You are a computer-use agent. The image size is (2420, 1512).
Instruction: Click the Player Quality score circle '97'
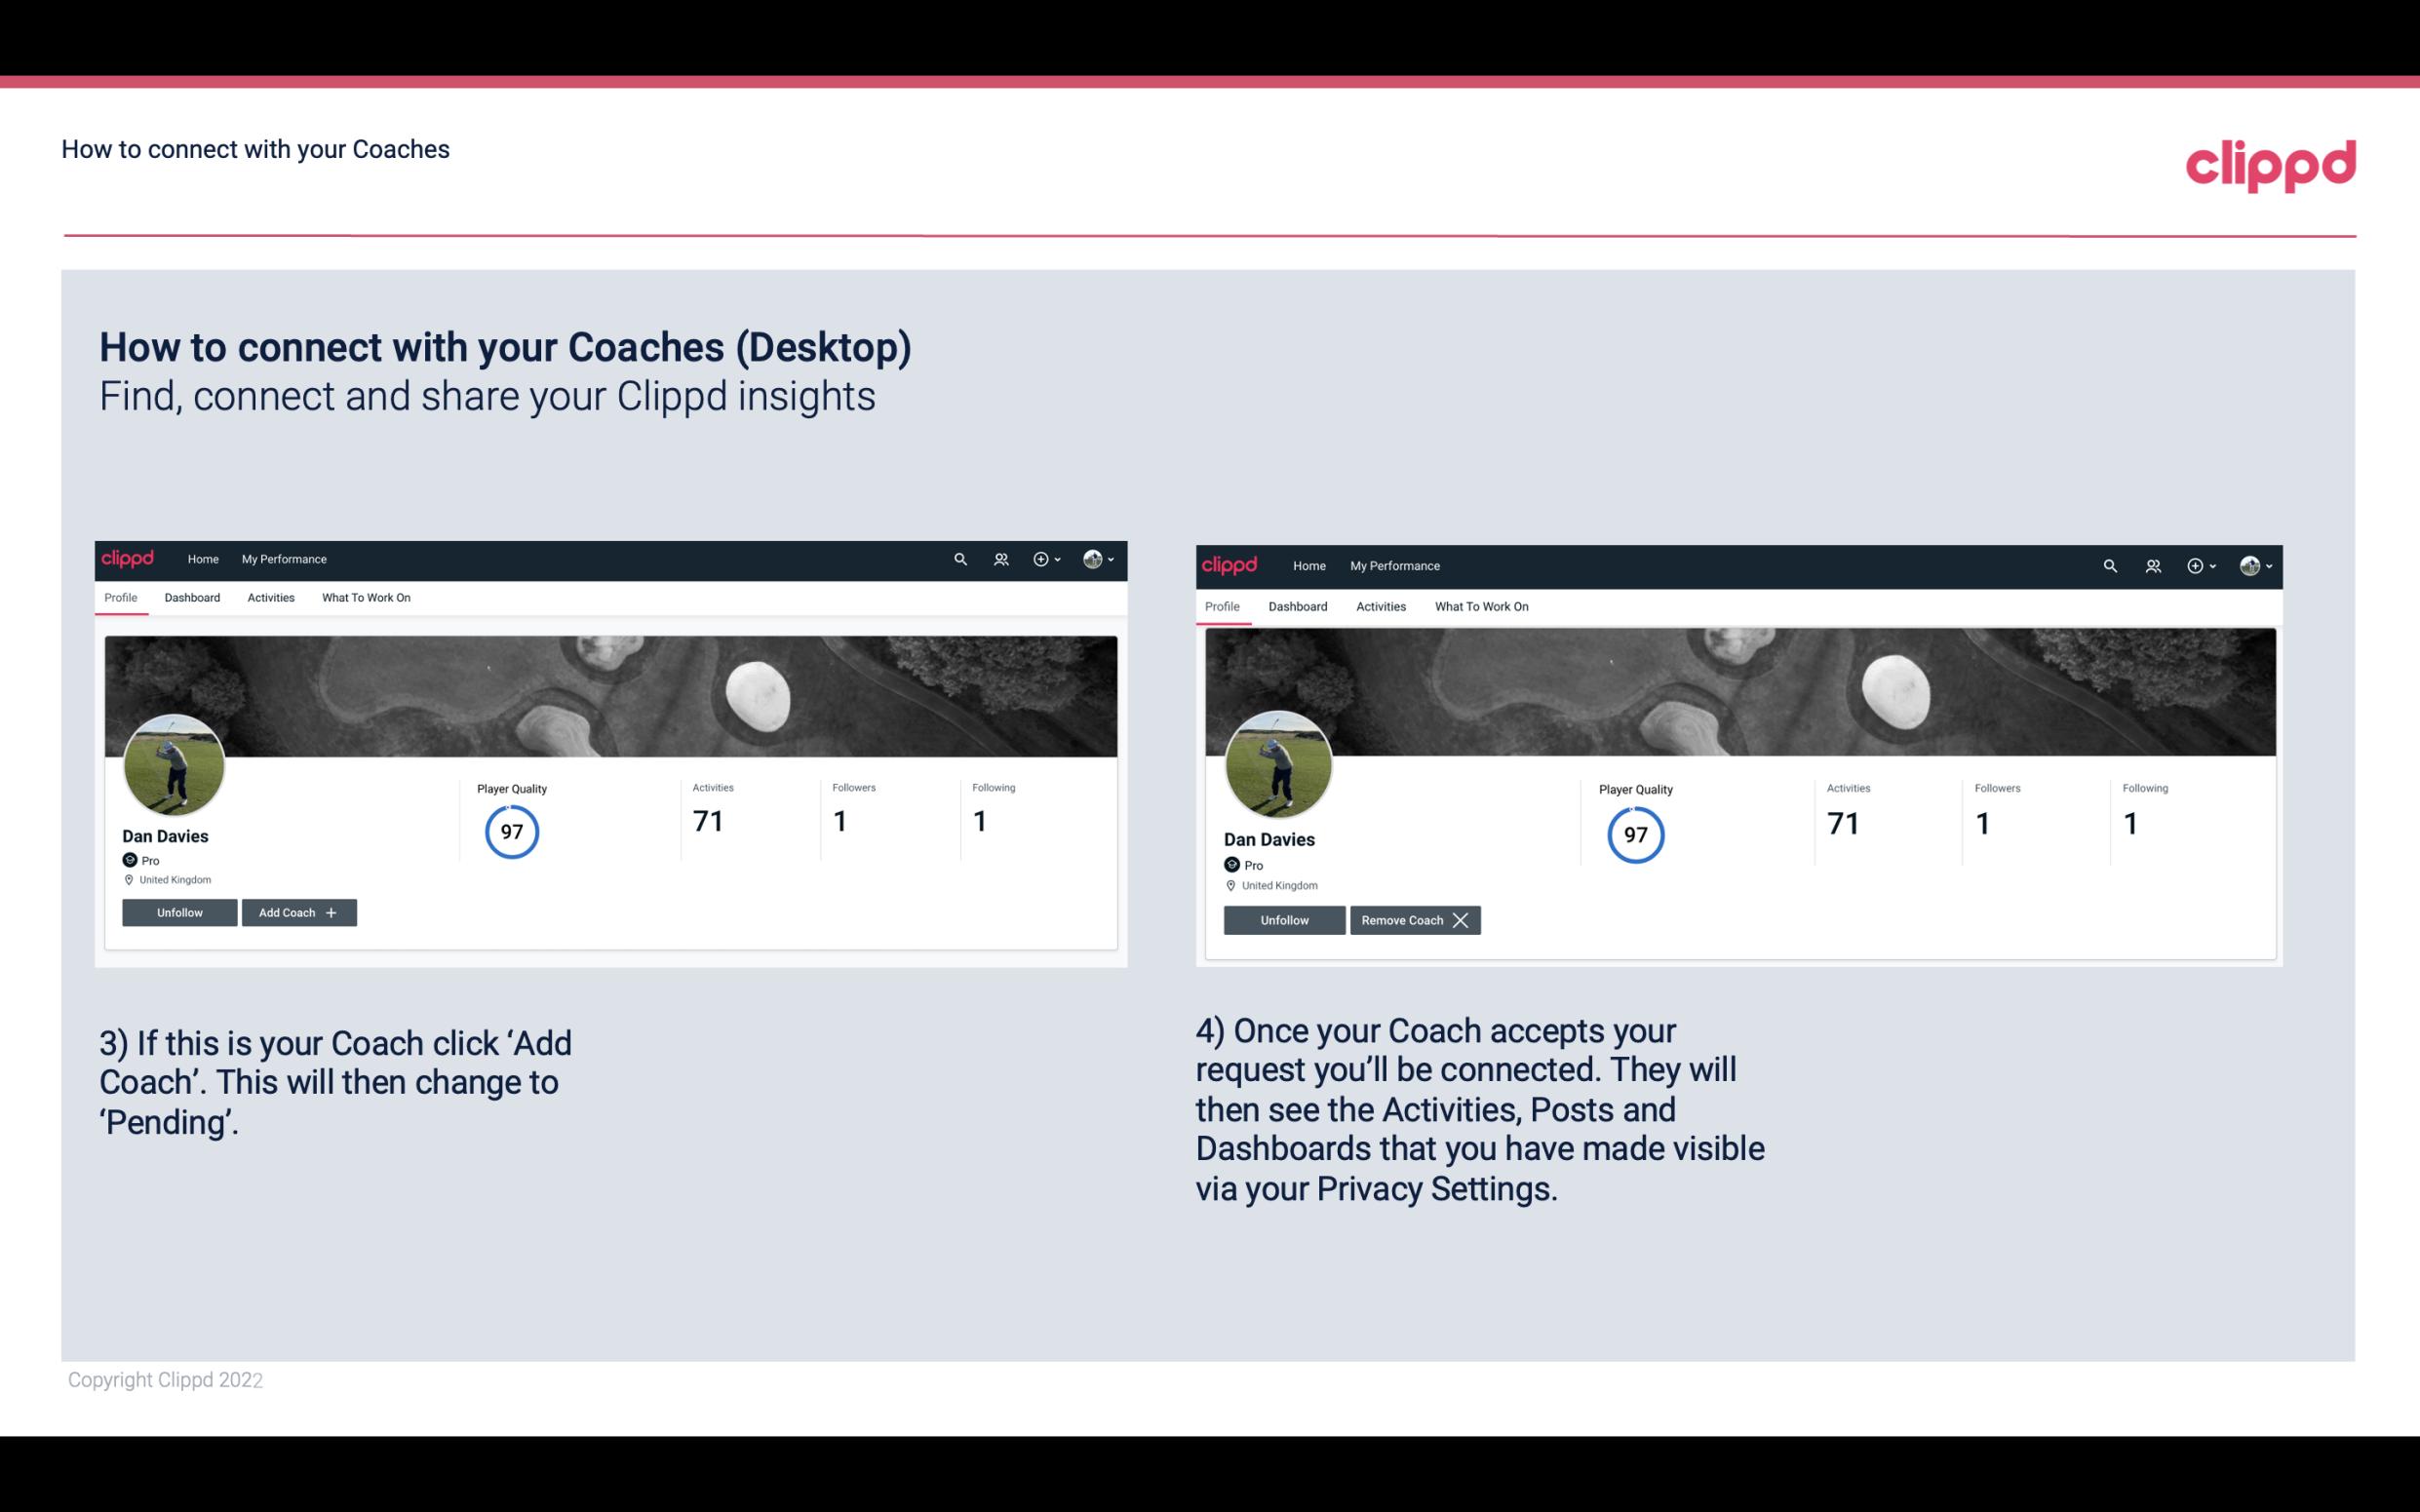point(511,831)
